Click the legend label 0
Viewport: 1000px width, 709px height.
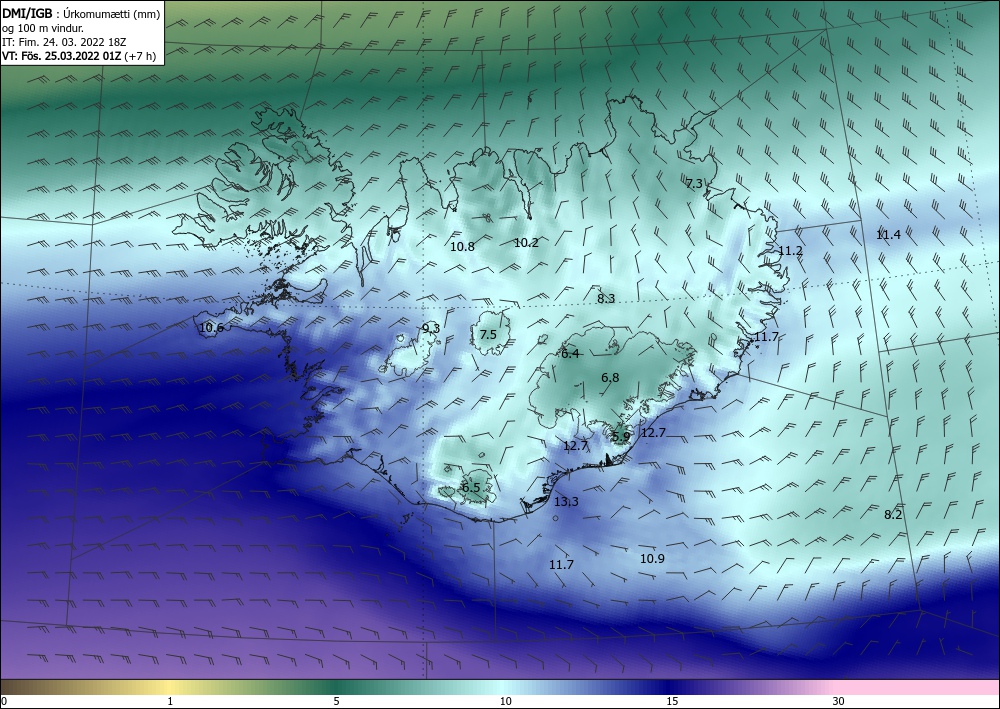4,702
